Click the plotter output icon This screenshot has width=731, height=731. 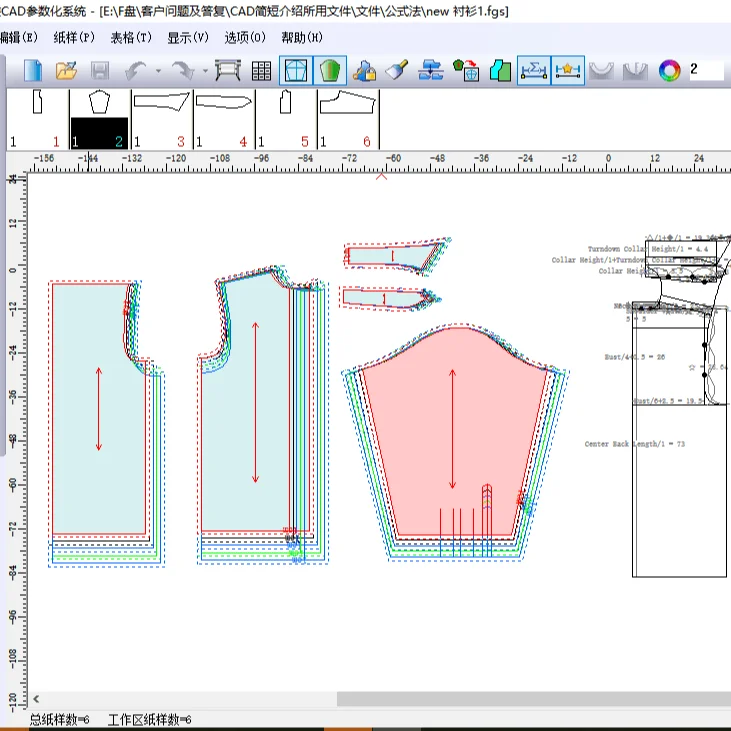(228, 71)
